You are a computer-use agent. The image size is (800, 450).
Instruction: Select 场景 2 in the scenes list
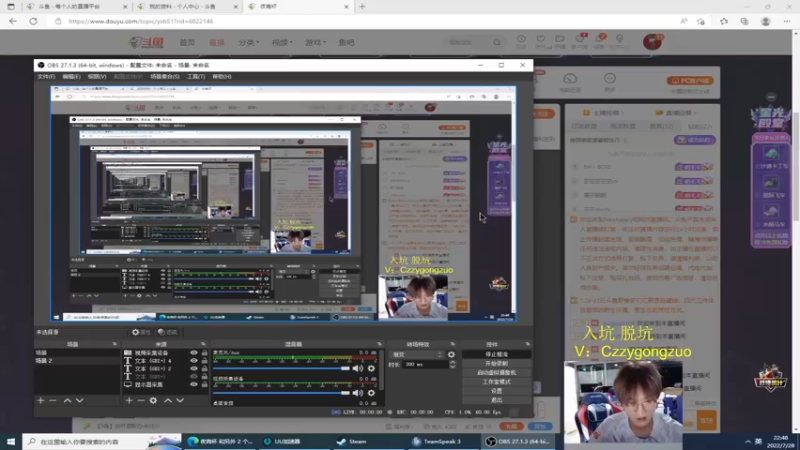pyautogui.click(x=77, y=361)
